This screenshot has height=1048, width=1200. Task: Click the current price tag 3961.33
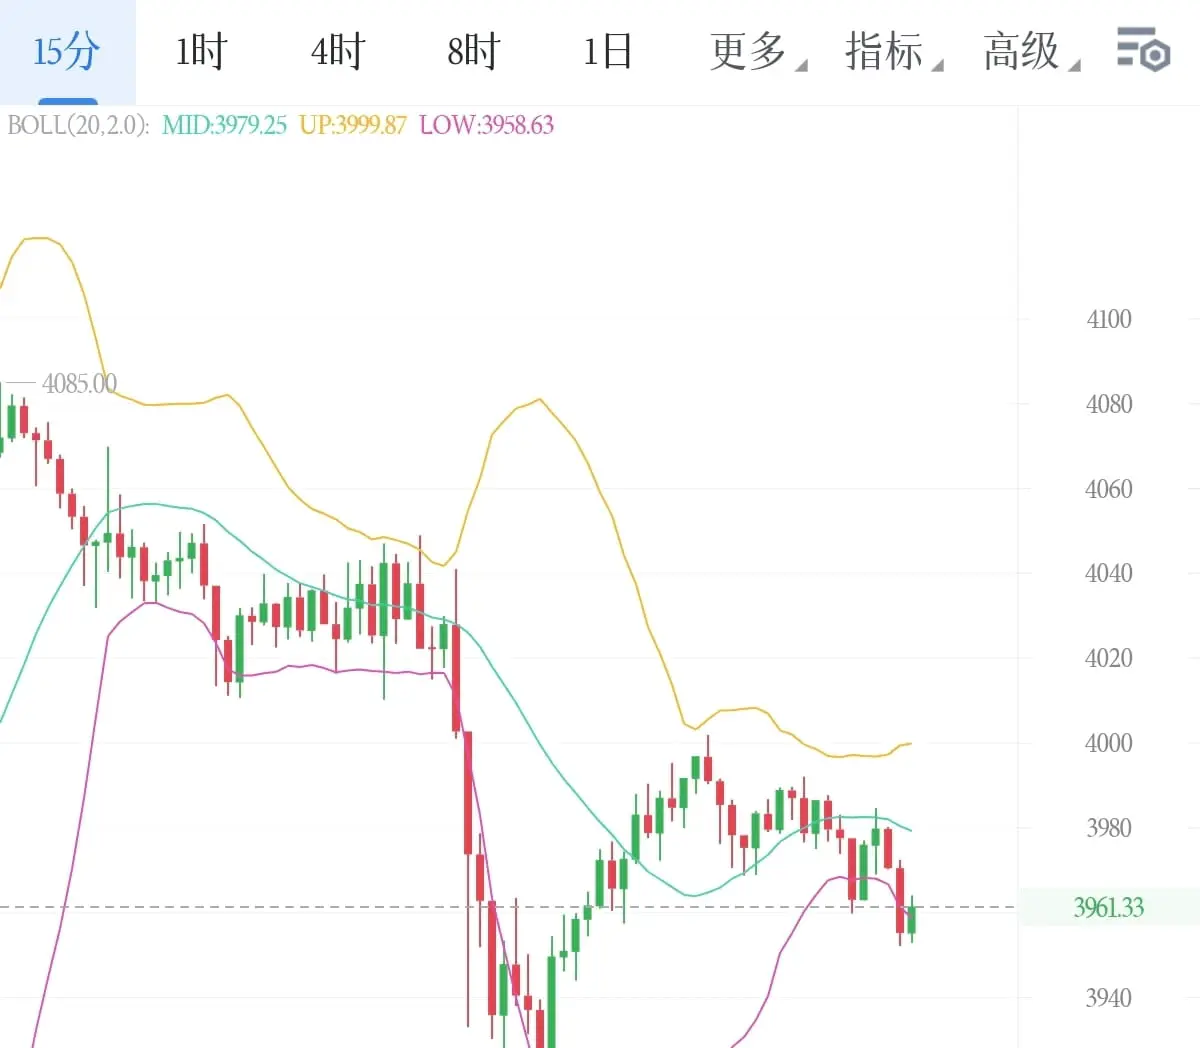pyautogui.click(x=1109, y=907)
